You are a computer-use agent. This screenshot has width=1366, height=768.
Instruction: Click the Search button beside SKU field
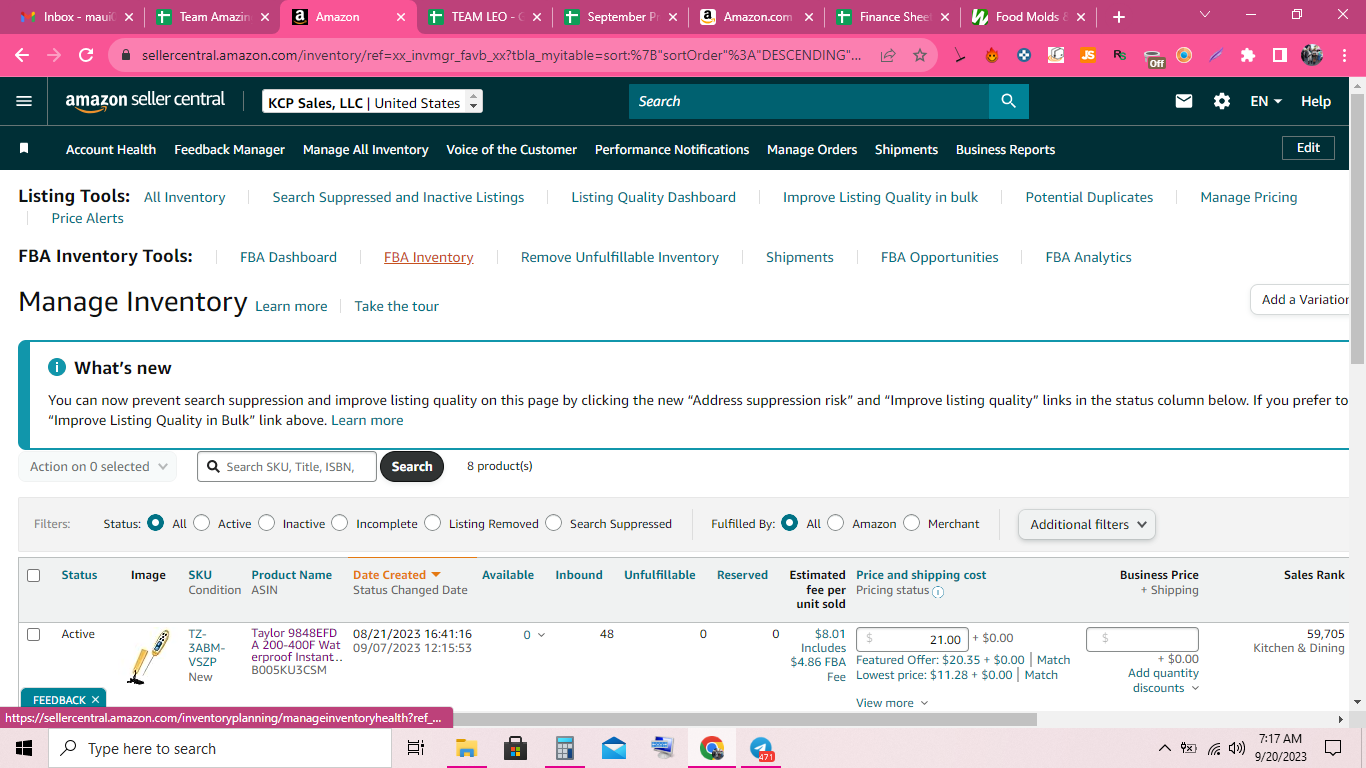pos(412,467)
